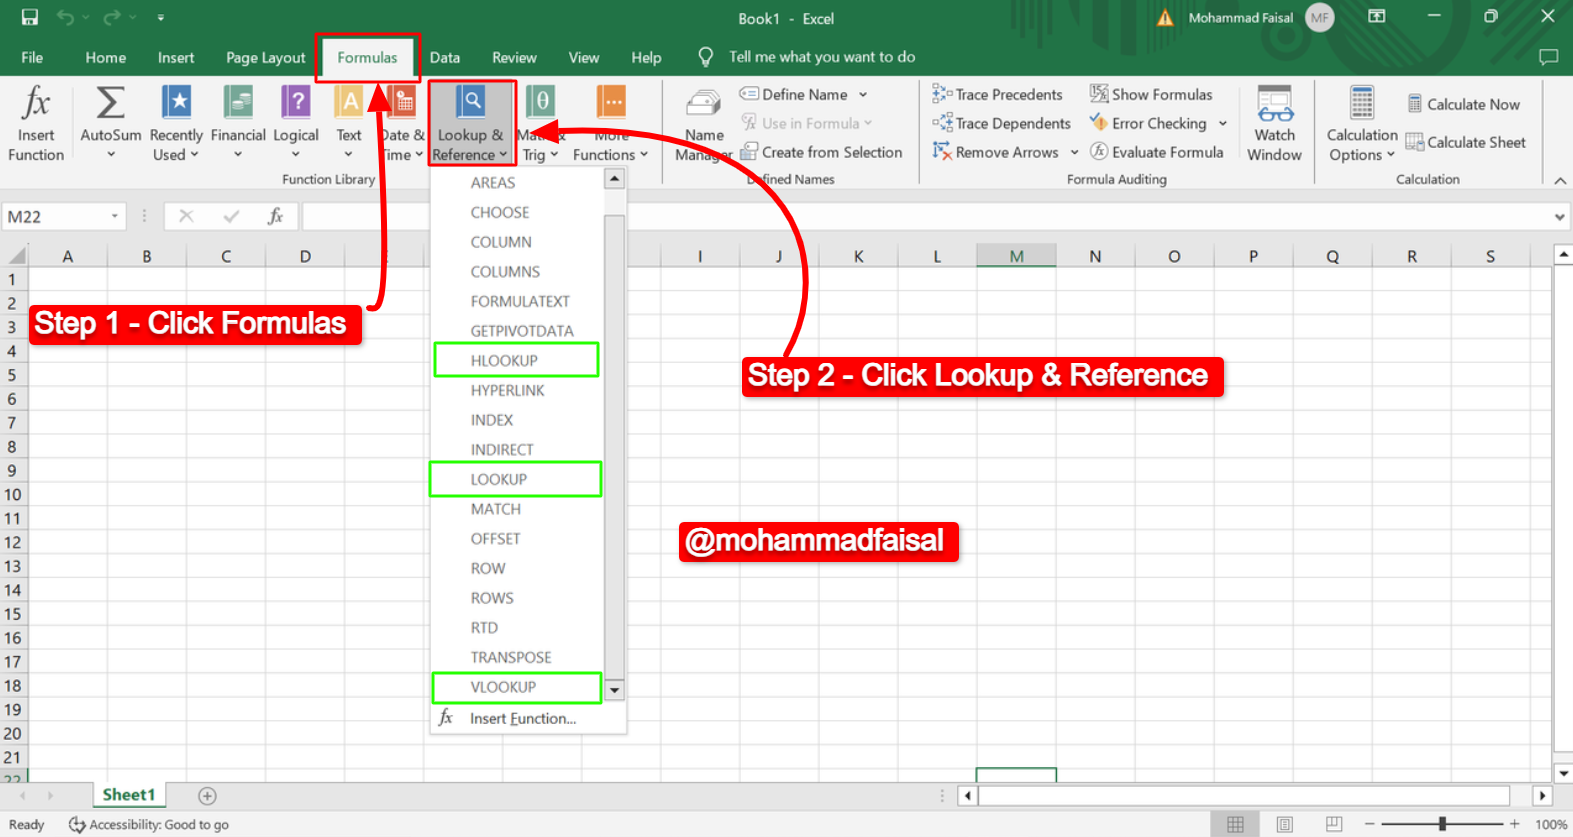Click the fx button beside the formula bar
Screen dimensions: 1573x837
(x=275, y=216)
